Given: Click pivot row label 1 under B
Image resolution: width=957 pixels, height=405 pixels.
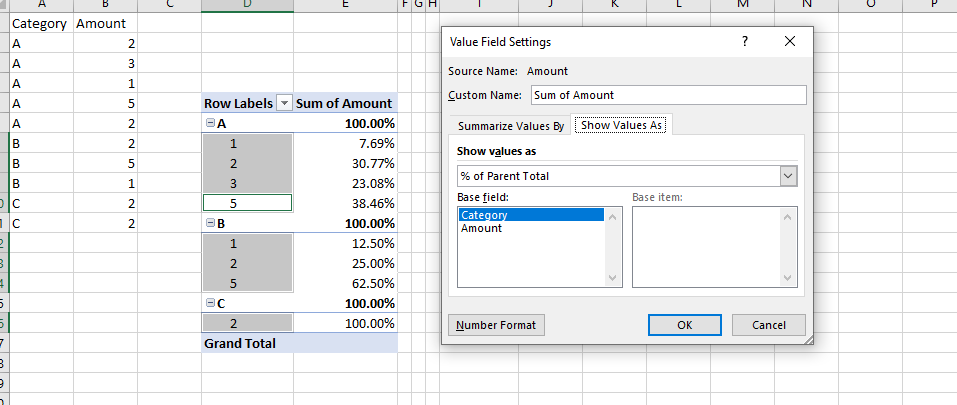Looking at the screenshot, I should point(247,243).
